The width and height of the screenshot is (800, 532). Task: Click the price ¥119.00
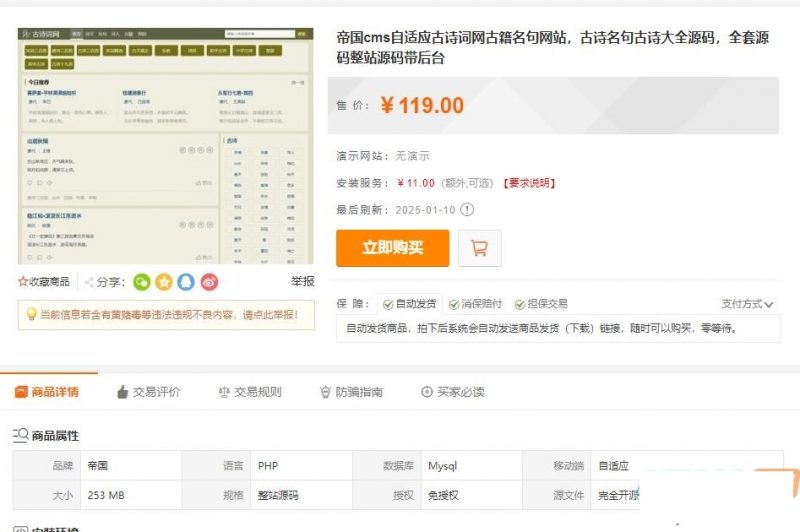[x=422, y=106]
